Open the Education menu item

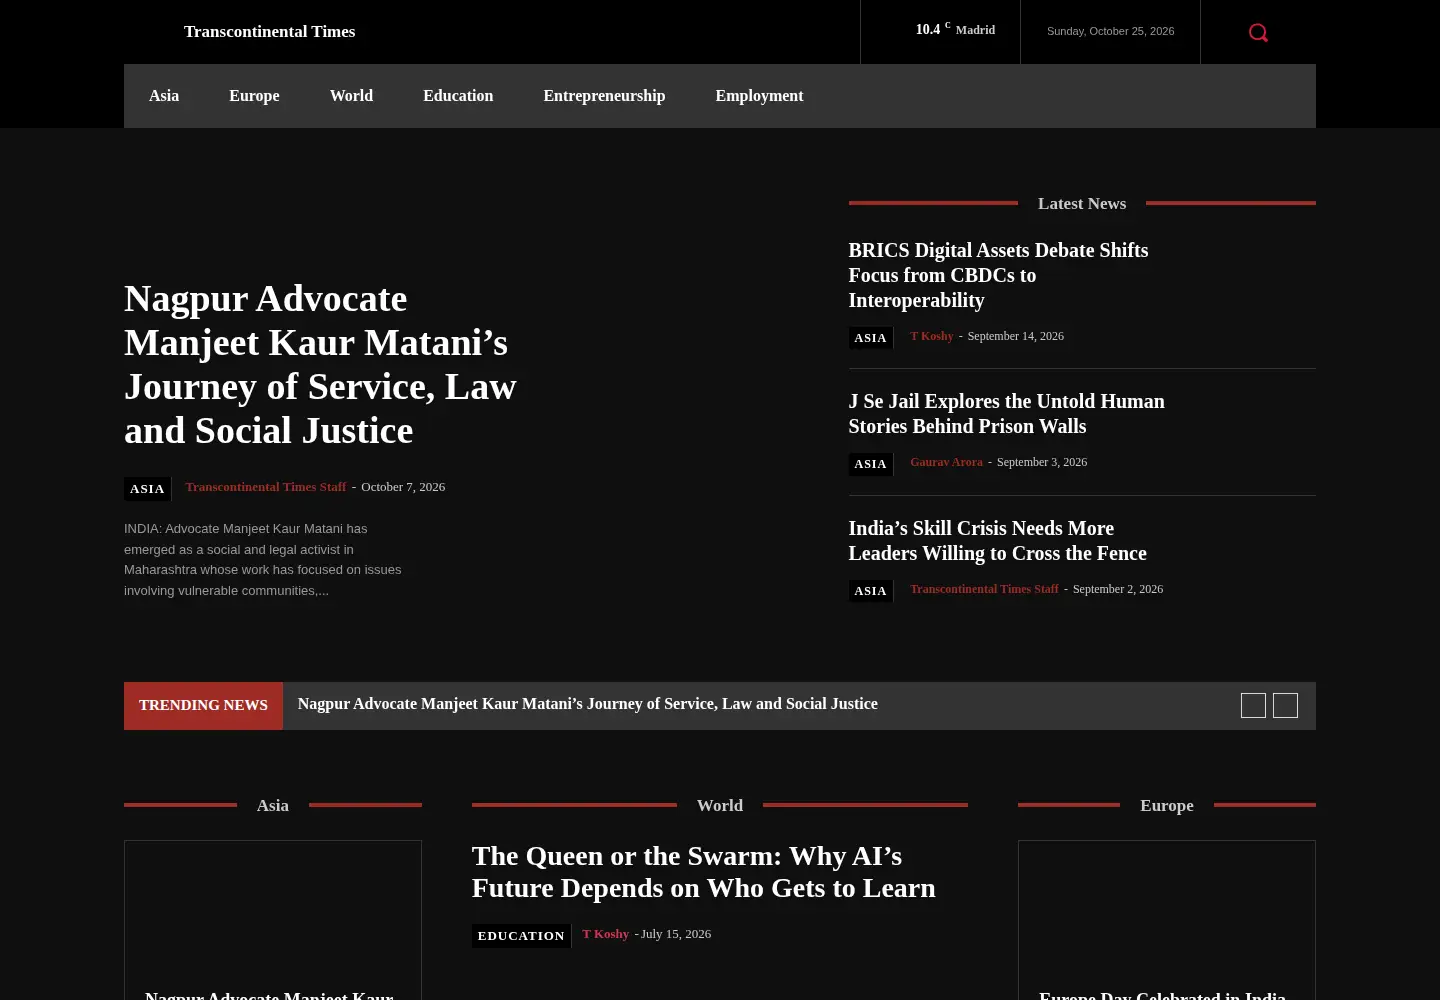[x=458, y=96]
